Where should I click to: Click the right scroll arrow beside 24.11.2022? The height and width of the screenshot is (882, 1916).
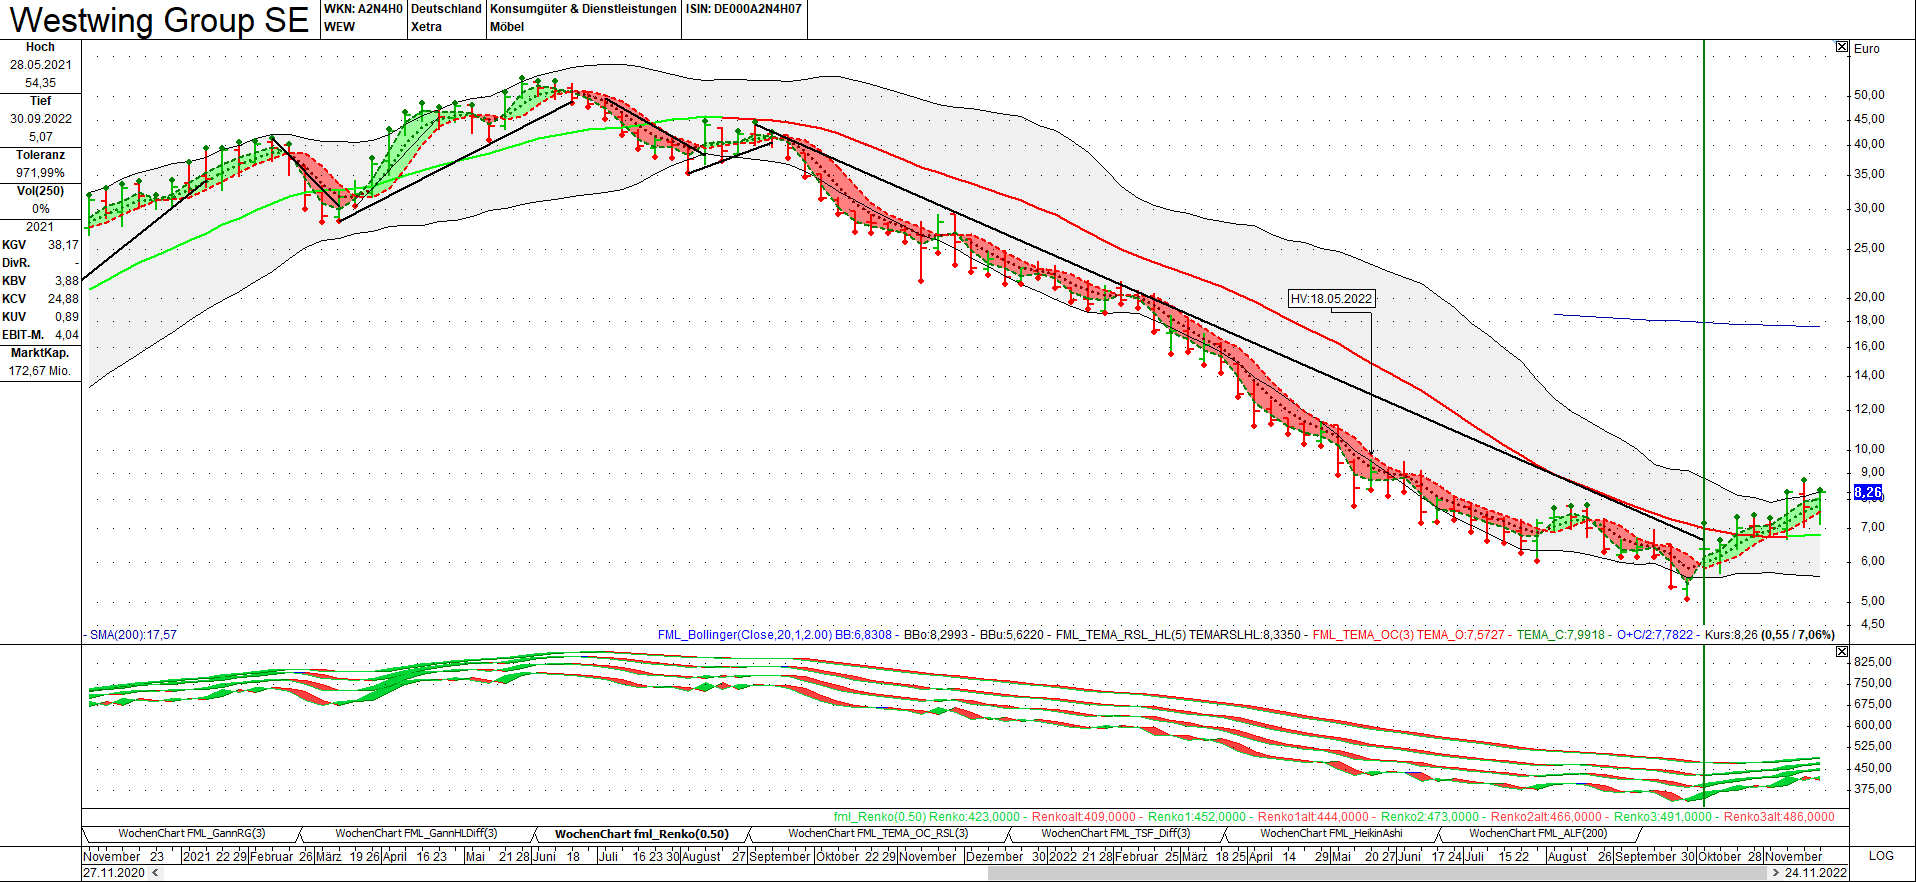[1776, 873]
